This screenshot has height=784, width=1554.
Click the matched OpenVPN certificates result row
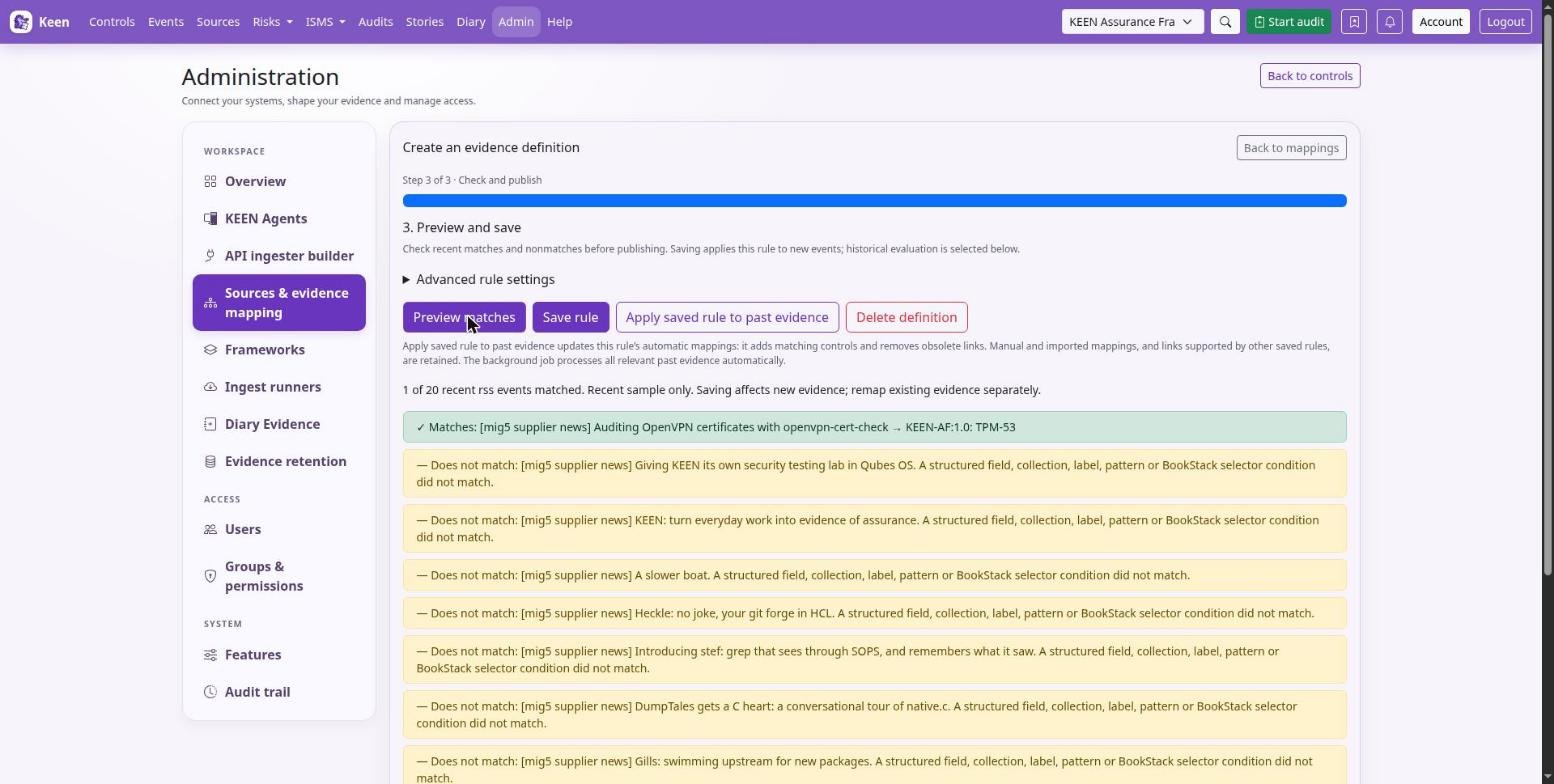pos(874,427)
